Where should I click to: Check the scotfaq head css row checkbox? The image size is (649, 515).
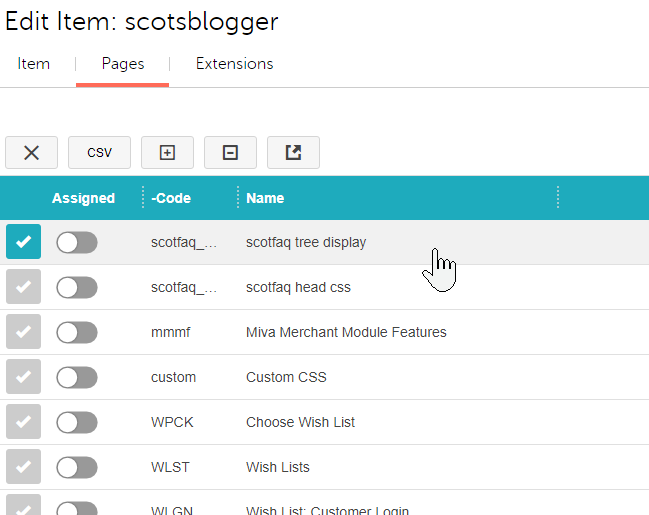coord(23,287)
